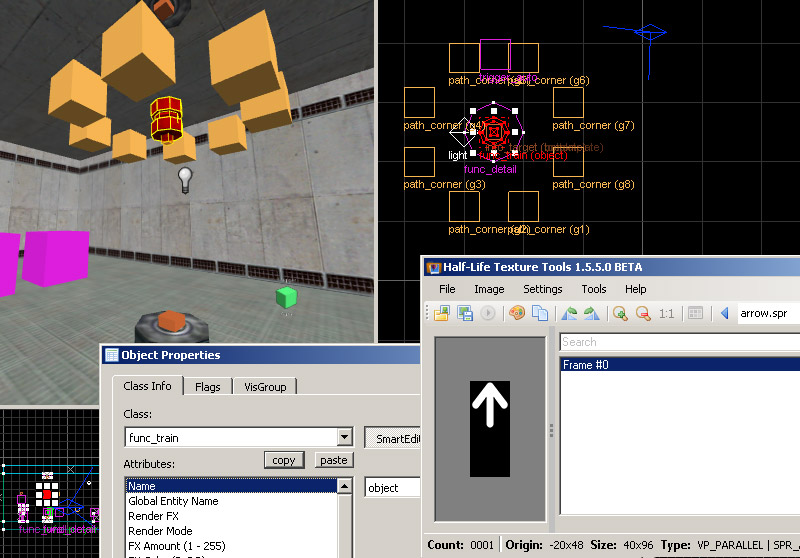Reset zoom with the 1:1 icon
800x558 pixels.
point(666,313)
